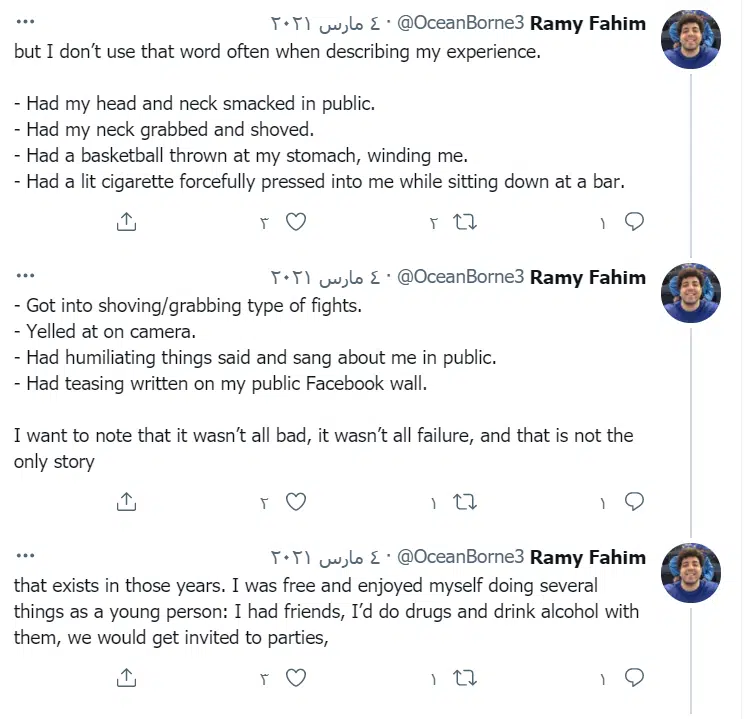Share the tweet about lit cigarette
This screenshot has height=719, width=744.
coord(126,222)
